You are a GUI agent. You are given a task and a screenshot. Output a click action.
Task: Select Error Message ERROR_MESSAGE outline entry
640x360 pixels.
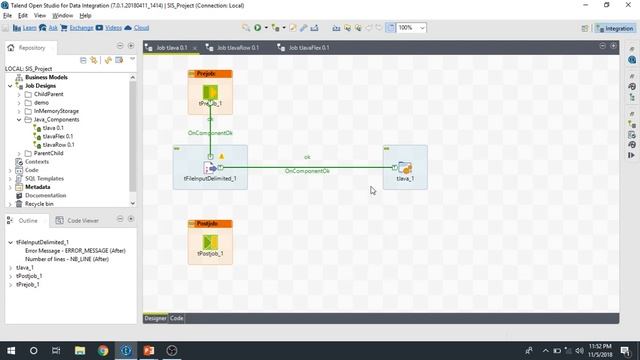tap(75, 251)
